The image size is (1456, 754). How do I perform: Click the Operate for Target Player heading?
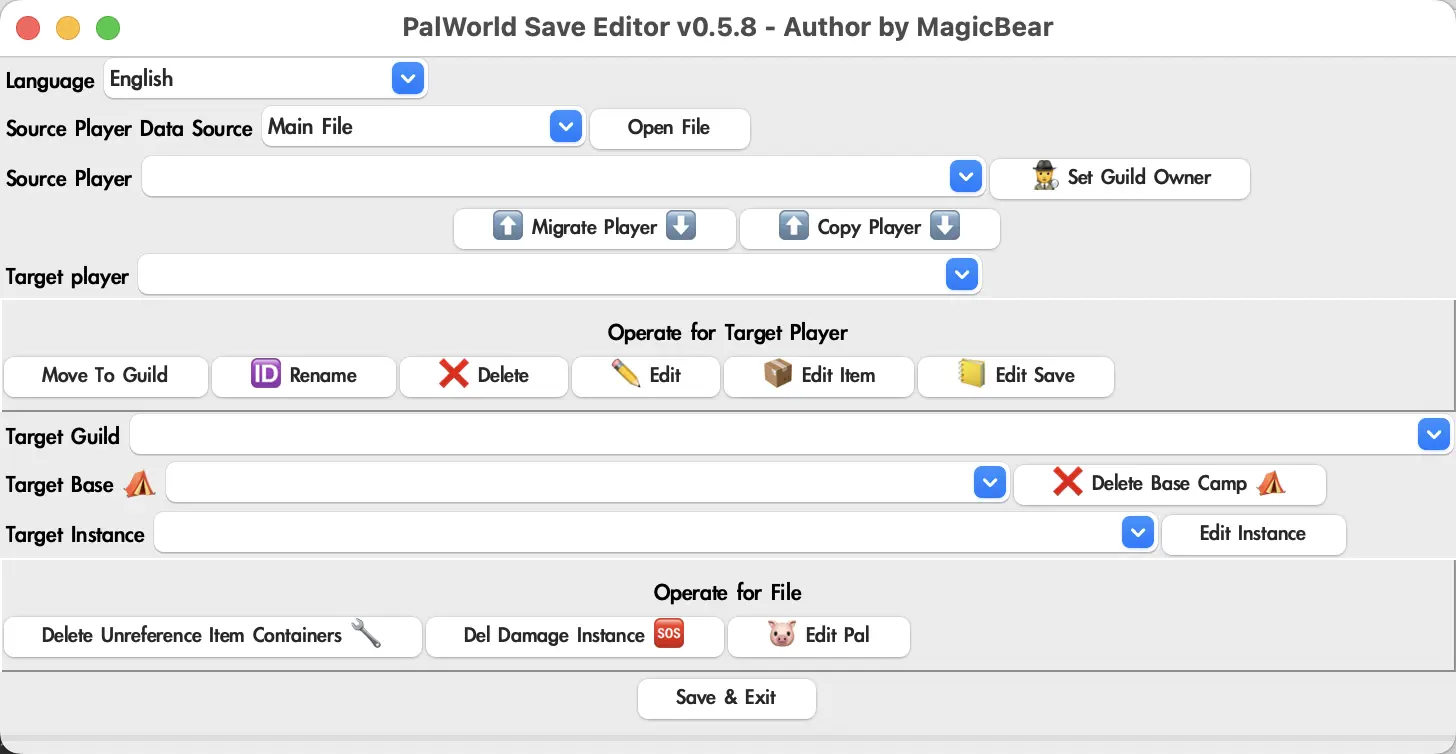(x=728, y=332)
